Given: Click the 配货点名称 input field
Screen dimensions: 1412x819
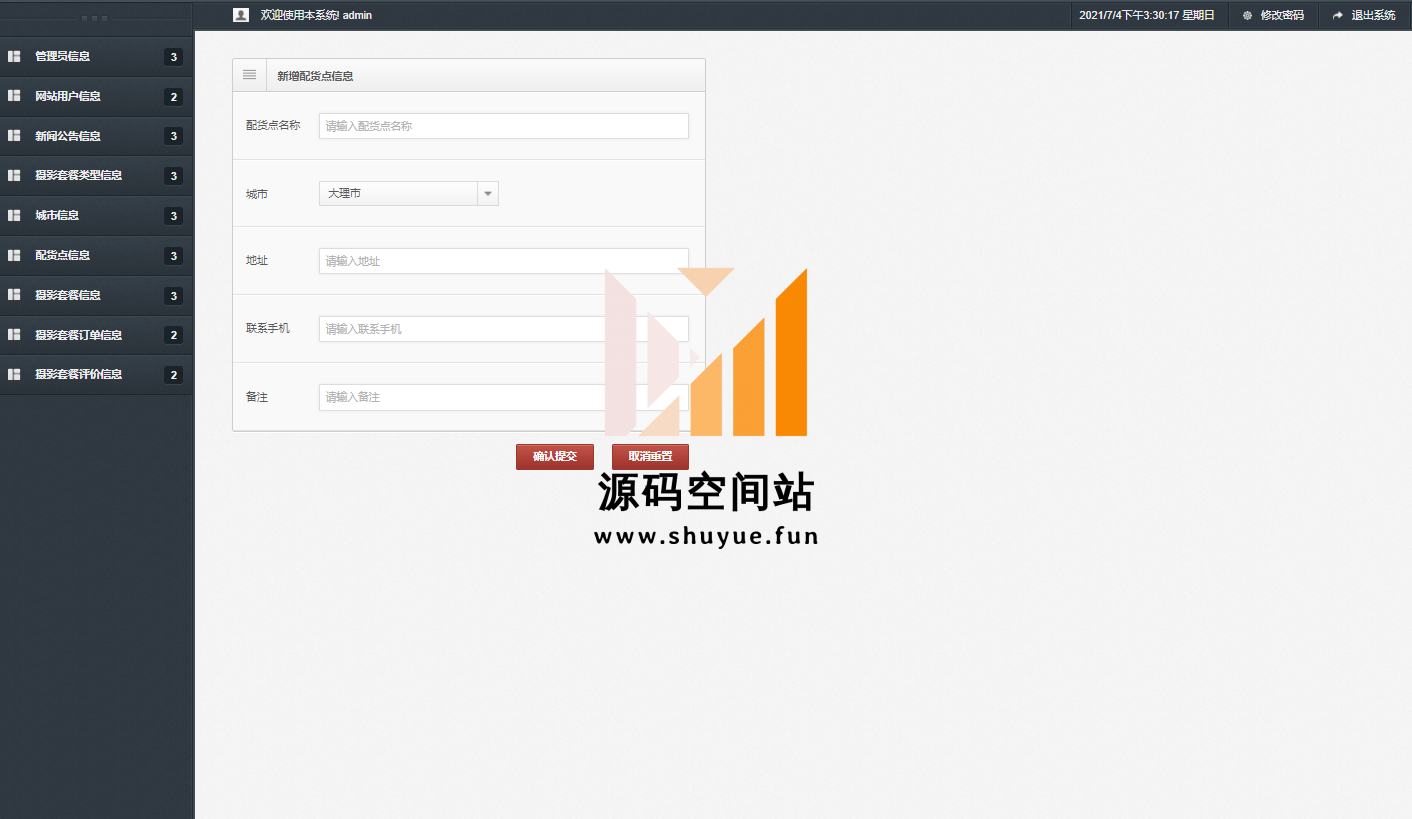Looking at the screenshot, I should point(504,126).
